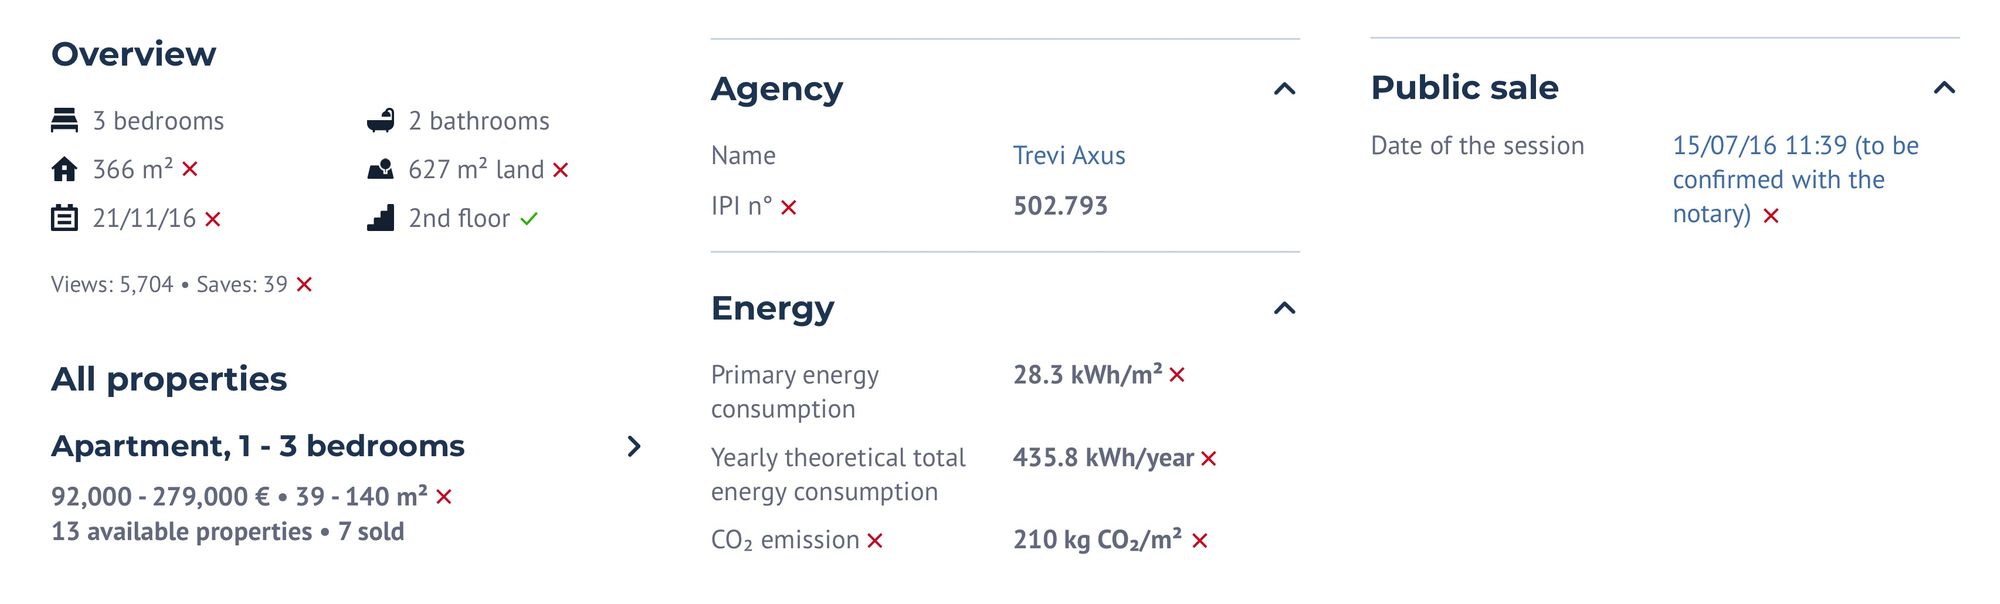The height and width of the screenshot is (604, 2000).
Task: Open the 15/07/16 11:39 session date link
Action: pos(1796,180)
